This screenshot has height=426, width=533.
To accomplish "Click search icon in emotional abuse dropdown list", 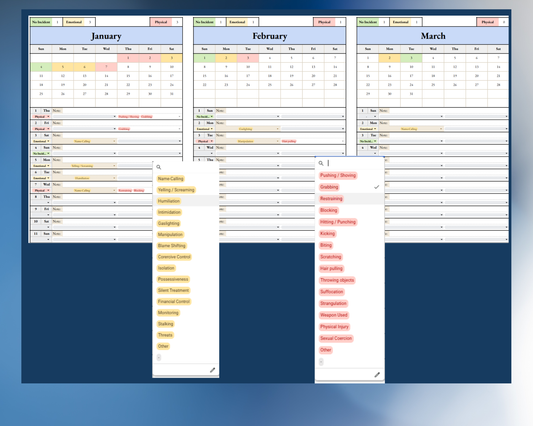I will 158,167.
